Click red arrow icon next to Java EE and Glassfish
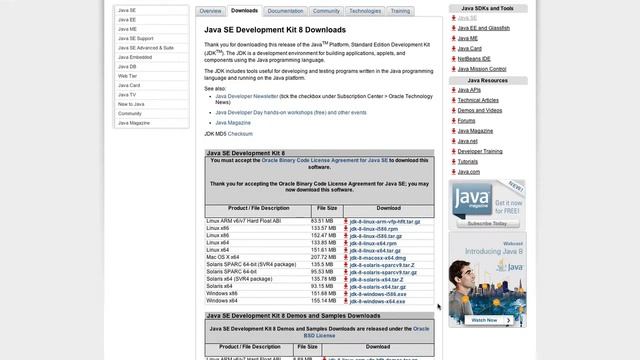This screenshot has height=360, width=640. [453, 28]
